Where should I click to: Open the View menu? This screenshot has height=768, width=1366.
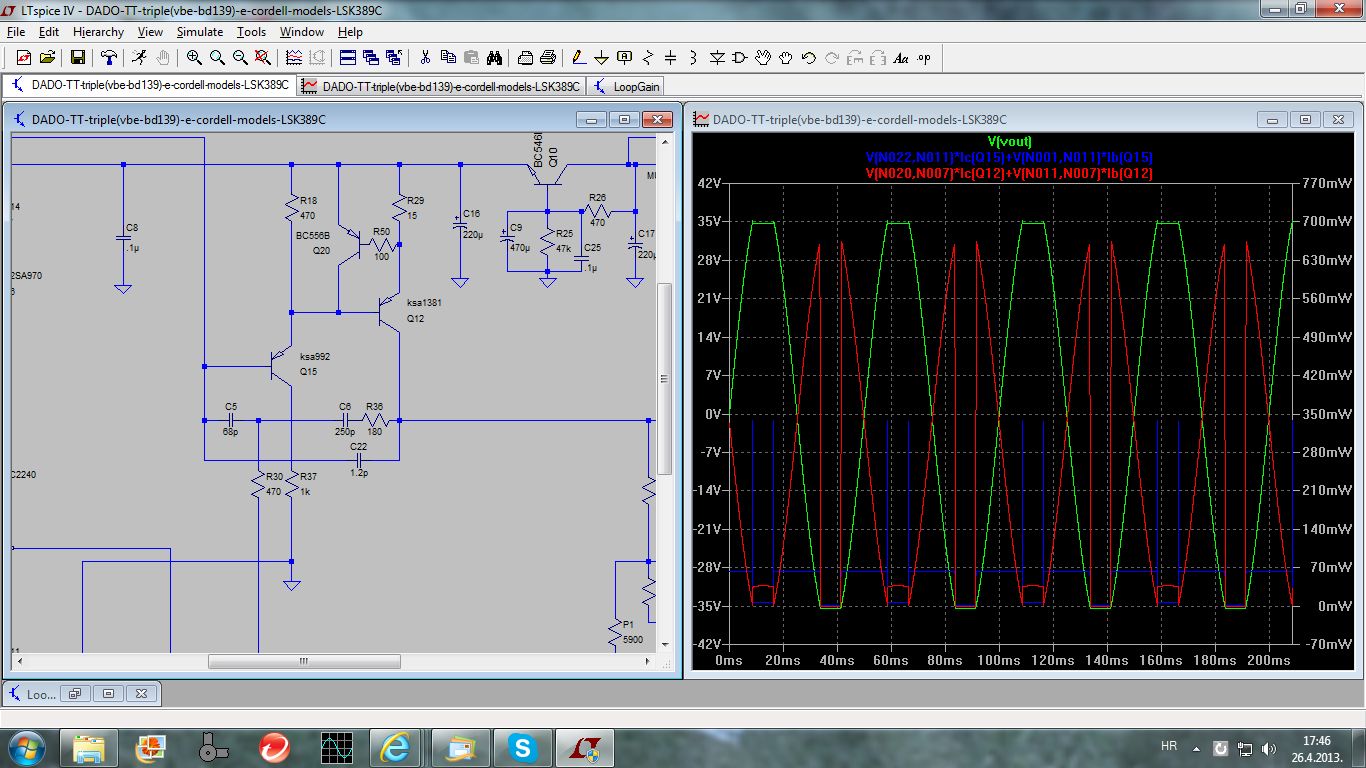click(150, 32)
